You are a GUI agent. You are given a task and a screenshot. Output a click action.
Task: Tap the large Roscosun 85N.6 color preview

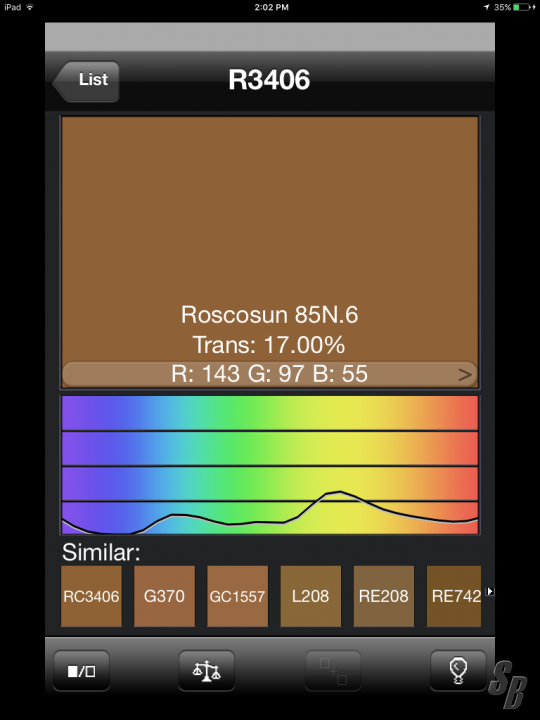pyautogui.click(x=270, y=238)
